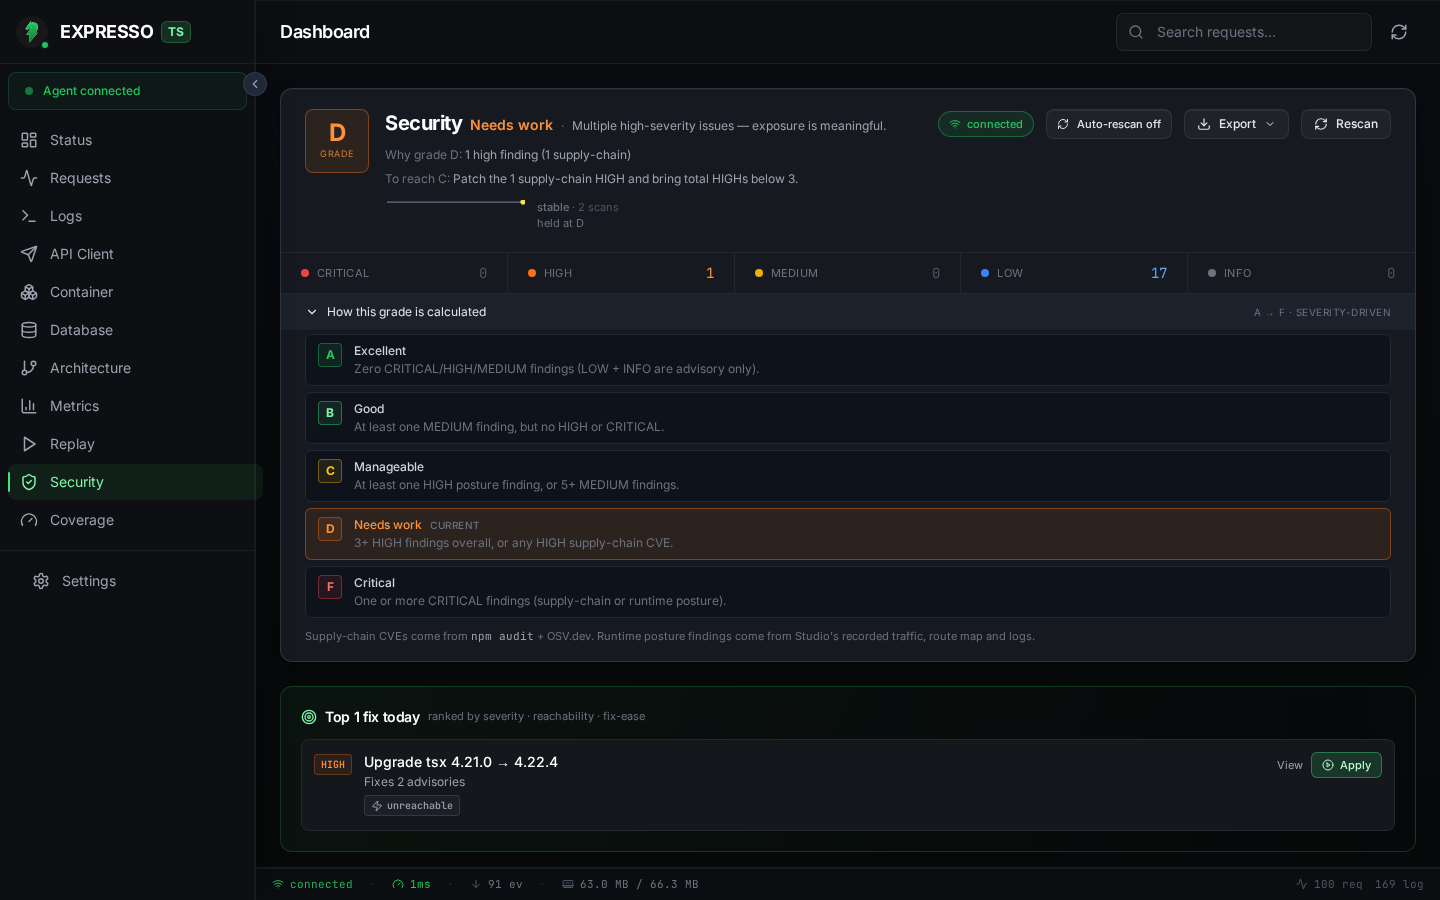Click the unreachable tag
This screenshot has width=1440, height=900.
(412, 806)
